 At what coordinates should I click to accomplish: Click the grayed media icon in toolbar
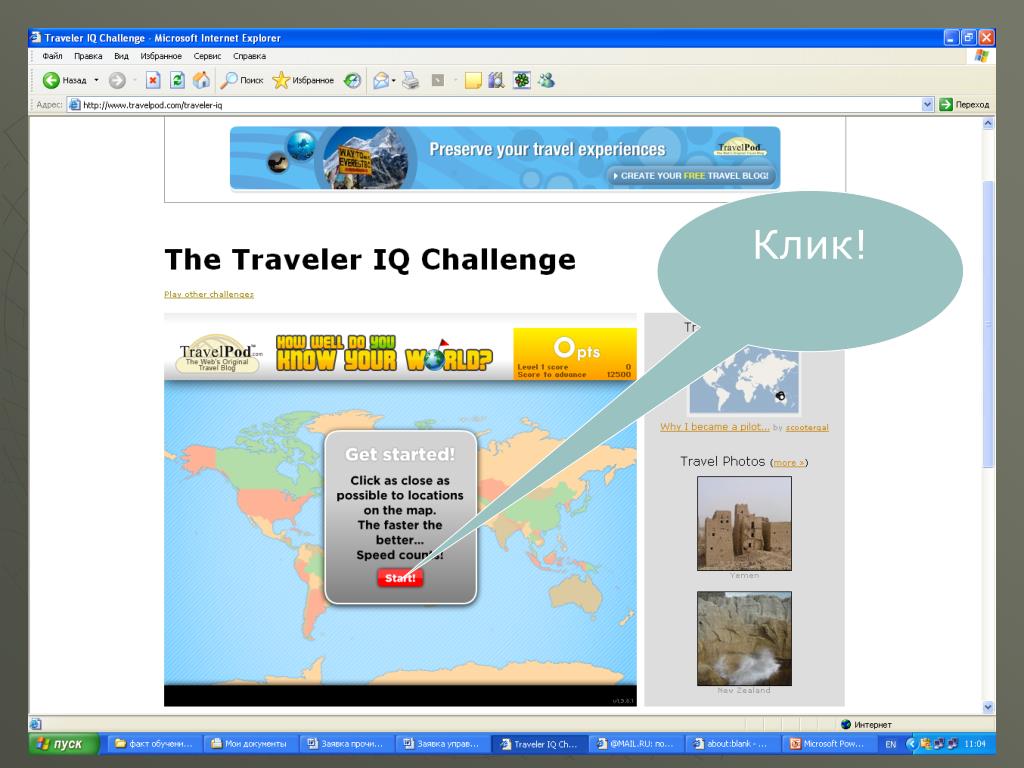[x=438, y=80]
